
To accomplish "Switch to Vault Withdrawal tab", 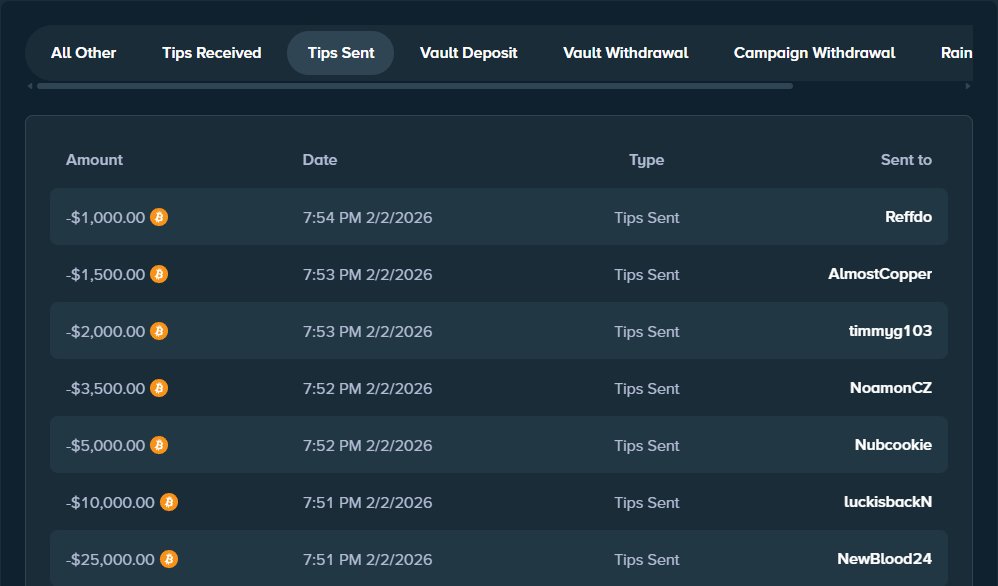I will tap(626, 53).
